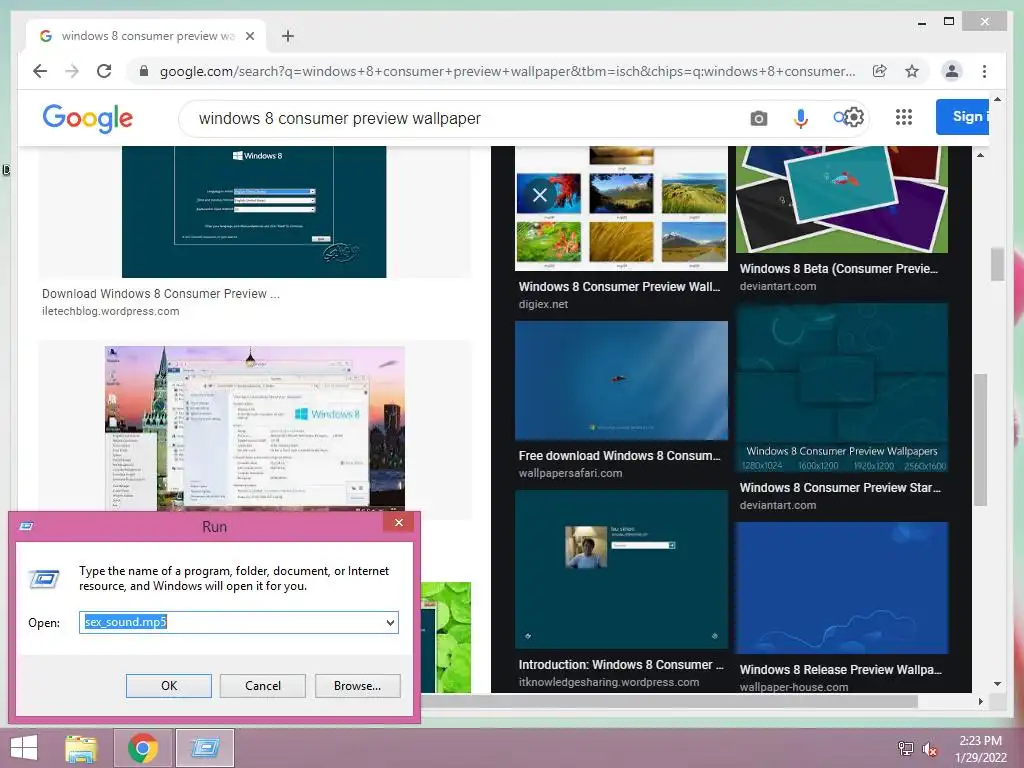
Task: Open the Chrome profile avatar icon
Action: point(952,71)
